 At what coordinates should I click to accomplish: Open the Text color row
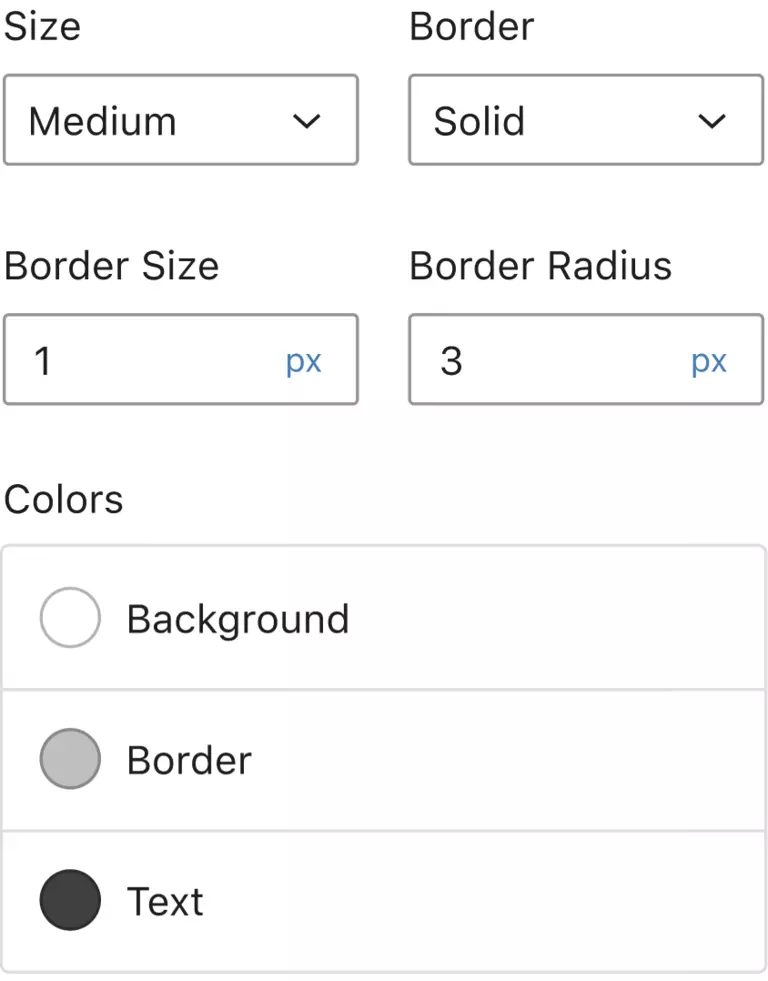[400, 900]
